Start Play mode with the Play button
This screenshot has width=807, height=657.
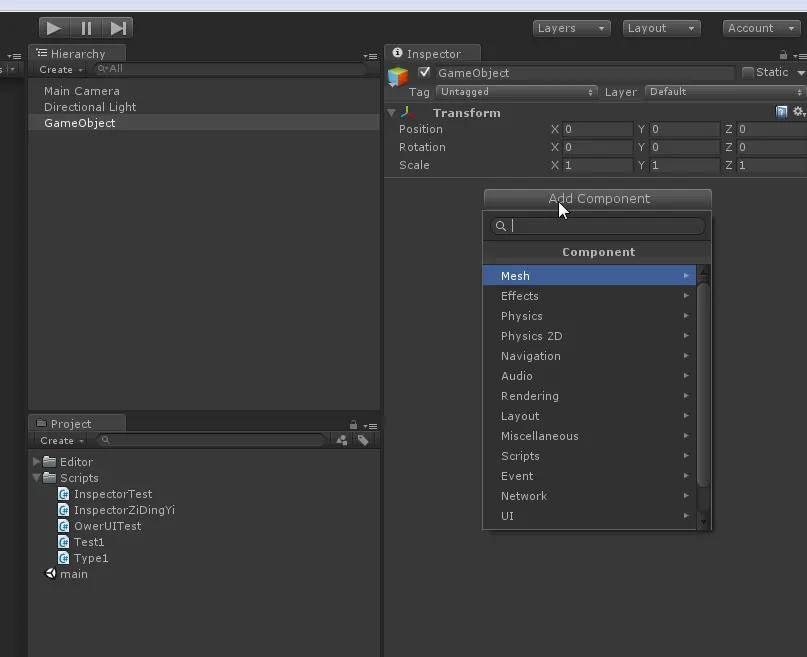tap(54, 28)
